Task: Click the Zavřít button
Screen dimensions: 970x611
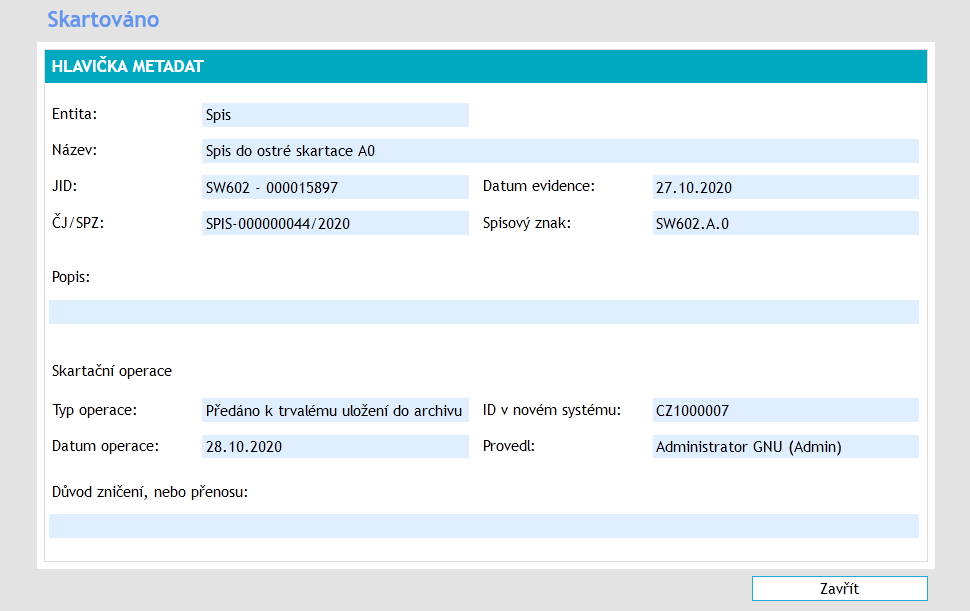Action: (839, 588)
